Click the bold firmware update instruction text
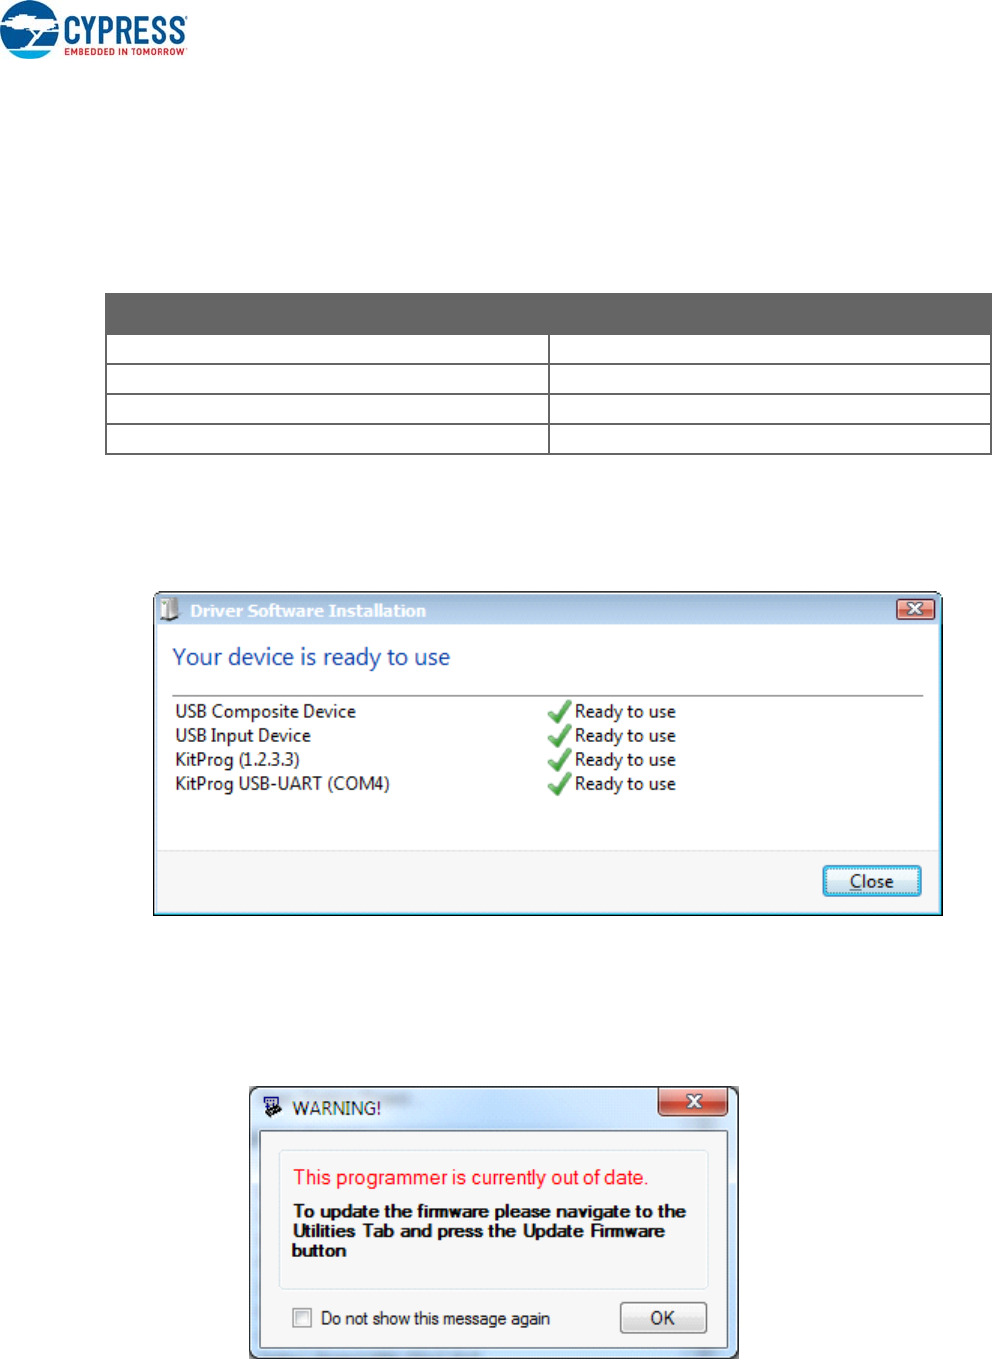The width and height of the screenshot is (992, 1360). click(x=488, y=1230)
